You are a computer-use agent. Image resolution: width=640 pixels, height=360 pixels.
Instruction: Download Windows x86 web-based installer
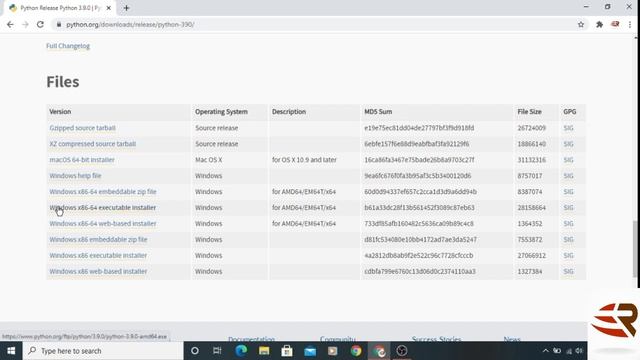98,271
